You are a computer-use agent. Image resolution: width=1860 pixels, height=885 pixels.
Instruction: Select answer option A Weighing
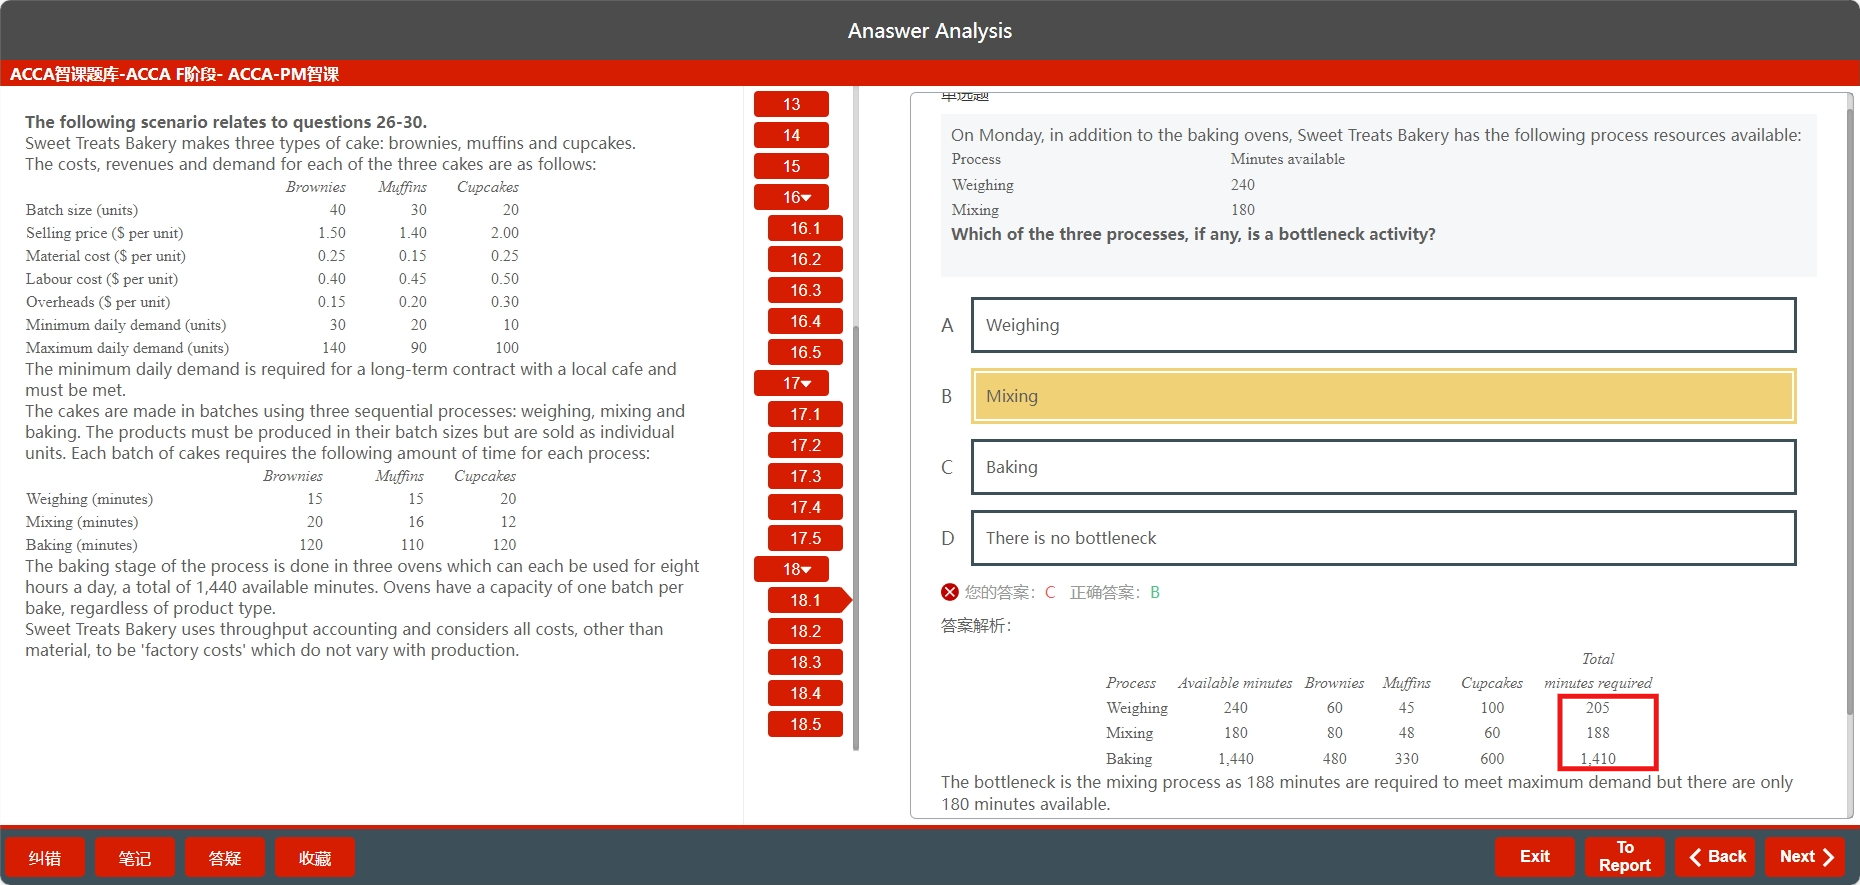tap(1383, 325)
